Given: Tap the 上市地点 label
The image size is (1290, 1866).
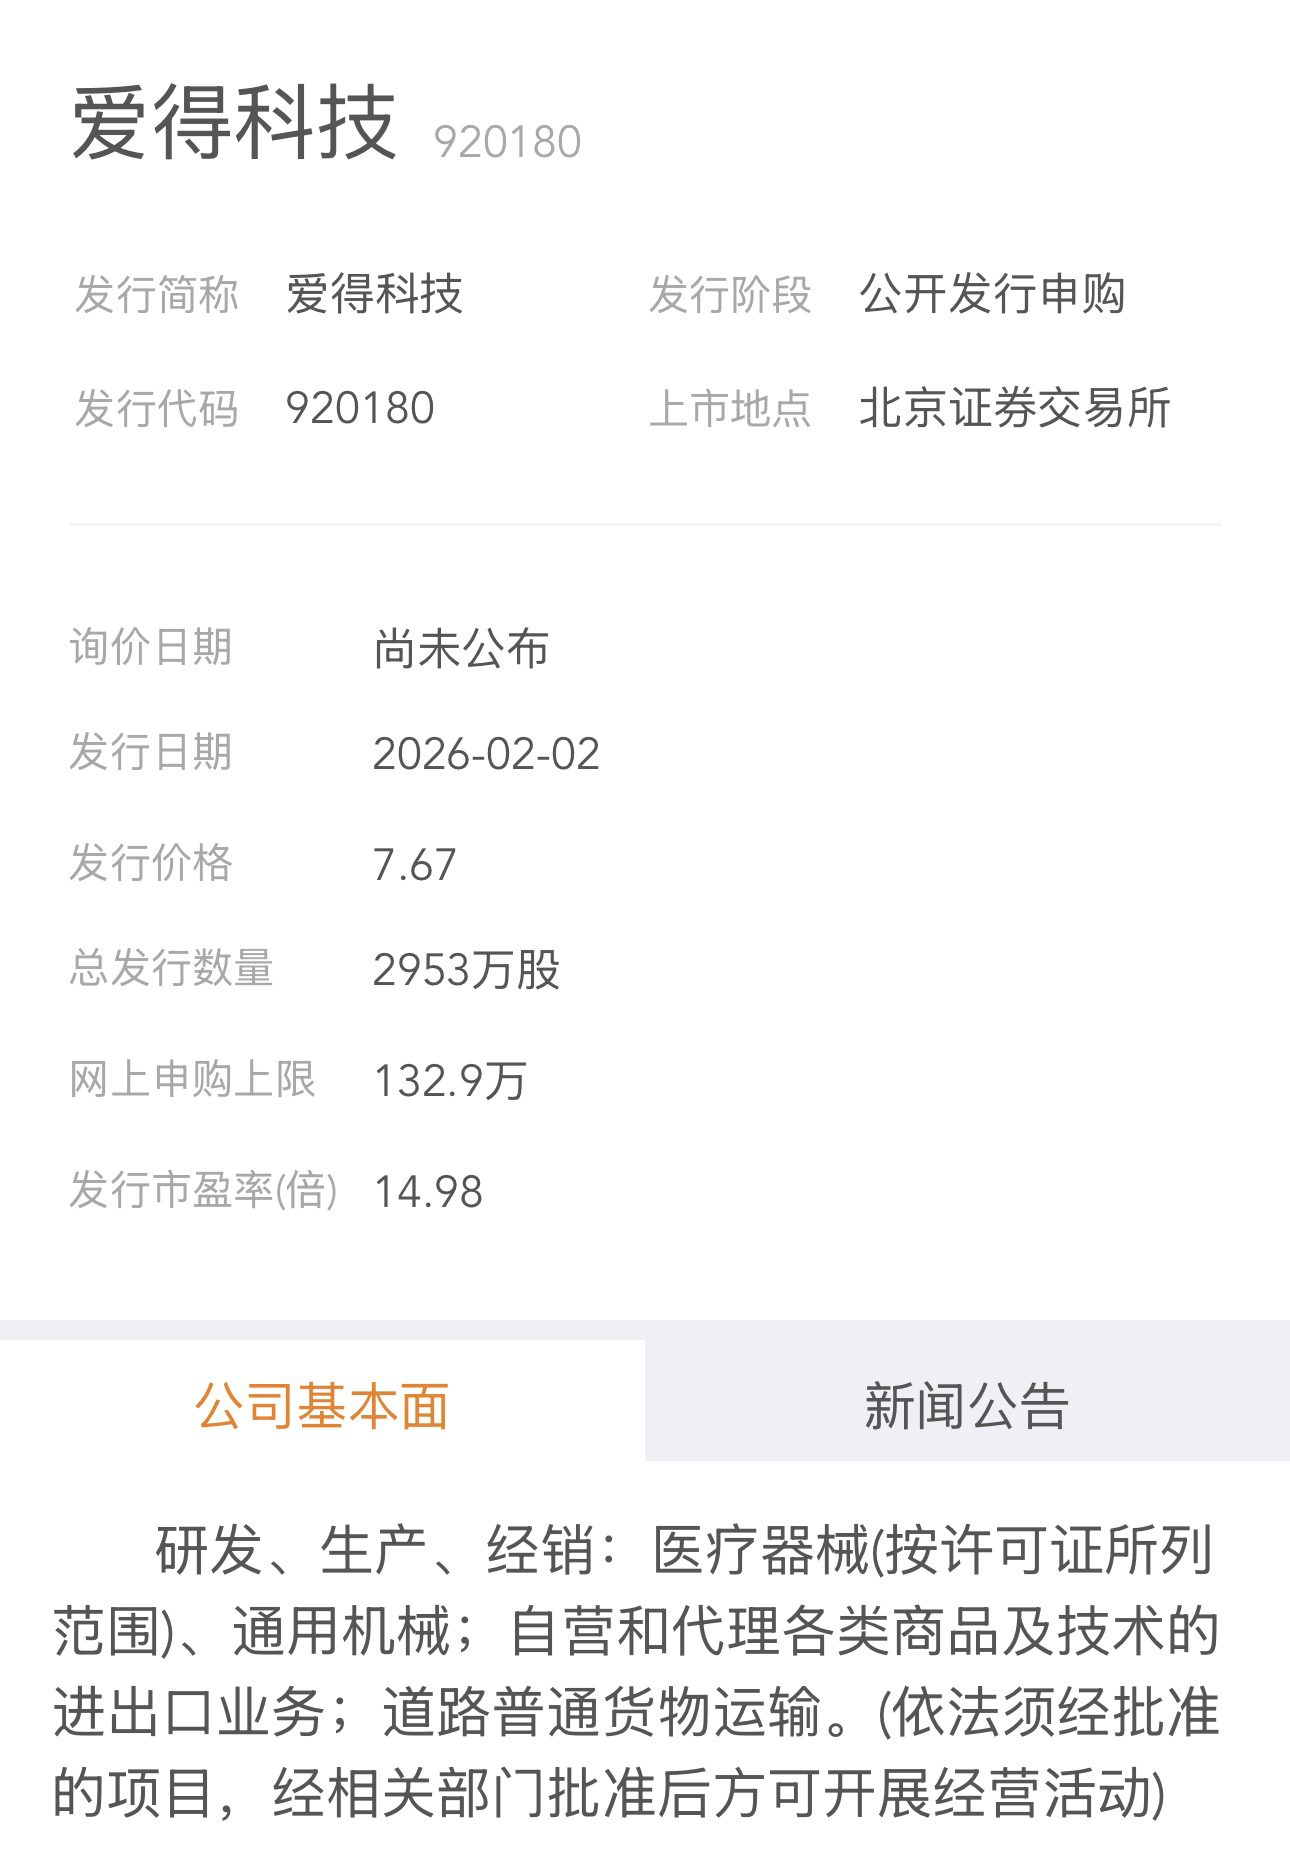Looking at the screenshot, I should coord(730,409).
